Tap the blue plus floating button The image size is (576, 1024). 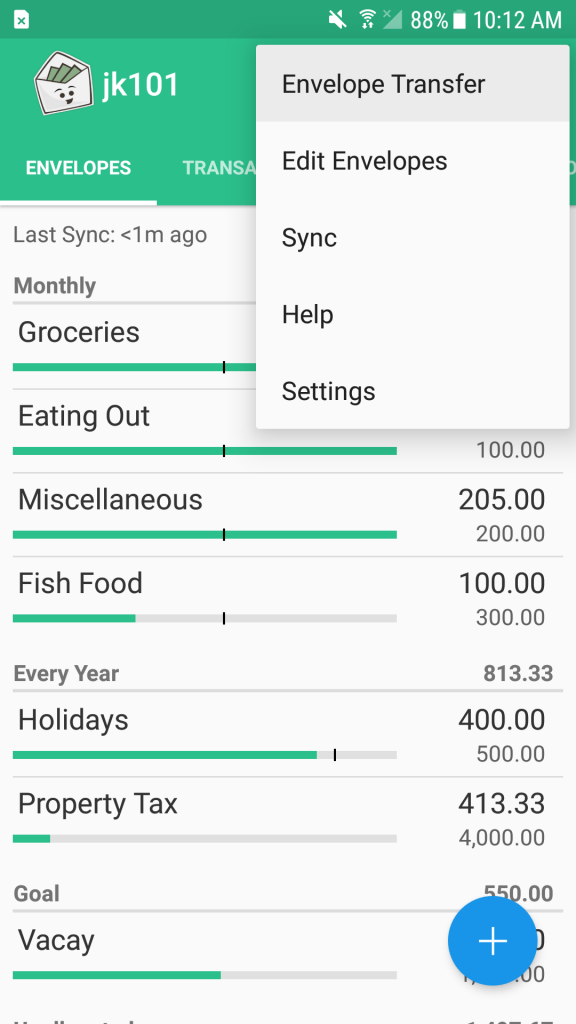click(492, 940)
